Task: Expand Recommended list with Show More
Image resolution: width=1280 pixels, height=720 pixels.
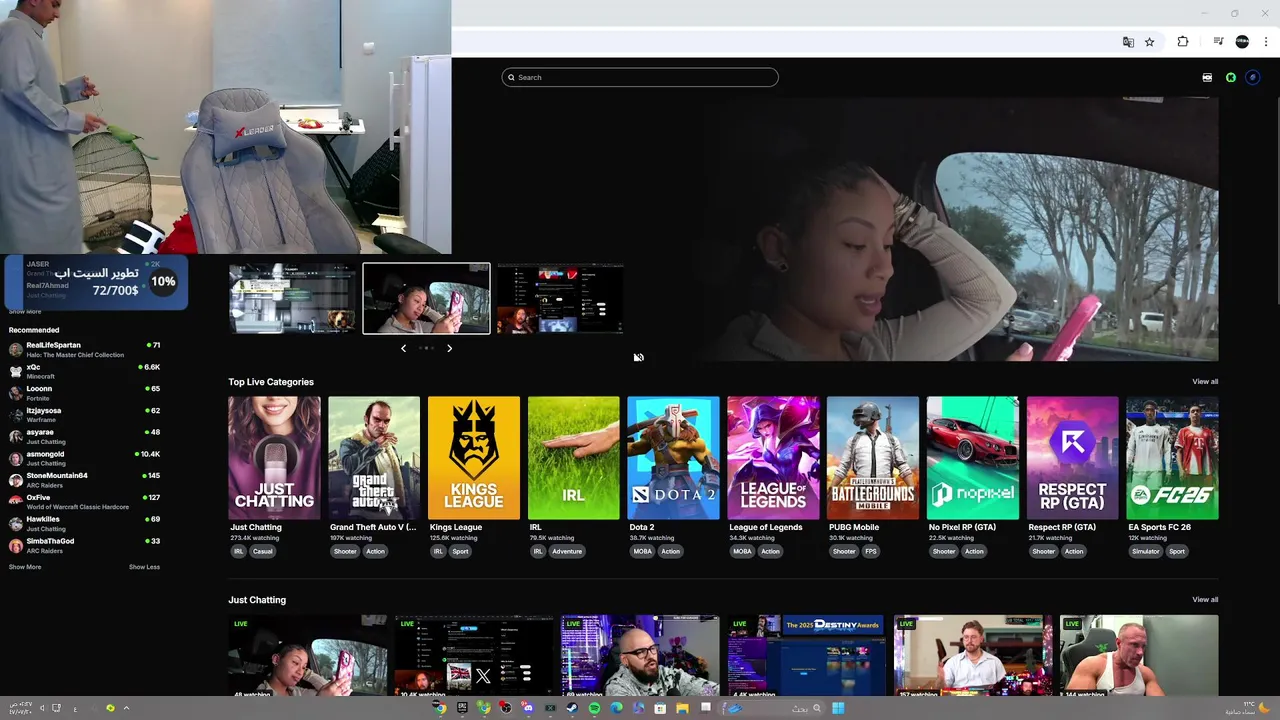Action: click(x=25, y=567)
